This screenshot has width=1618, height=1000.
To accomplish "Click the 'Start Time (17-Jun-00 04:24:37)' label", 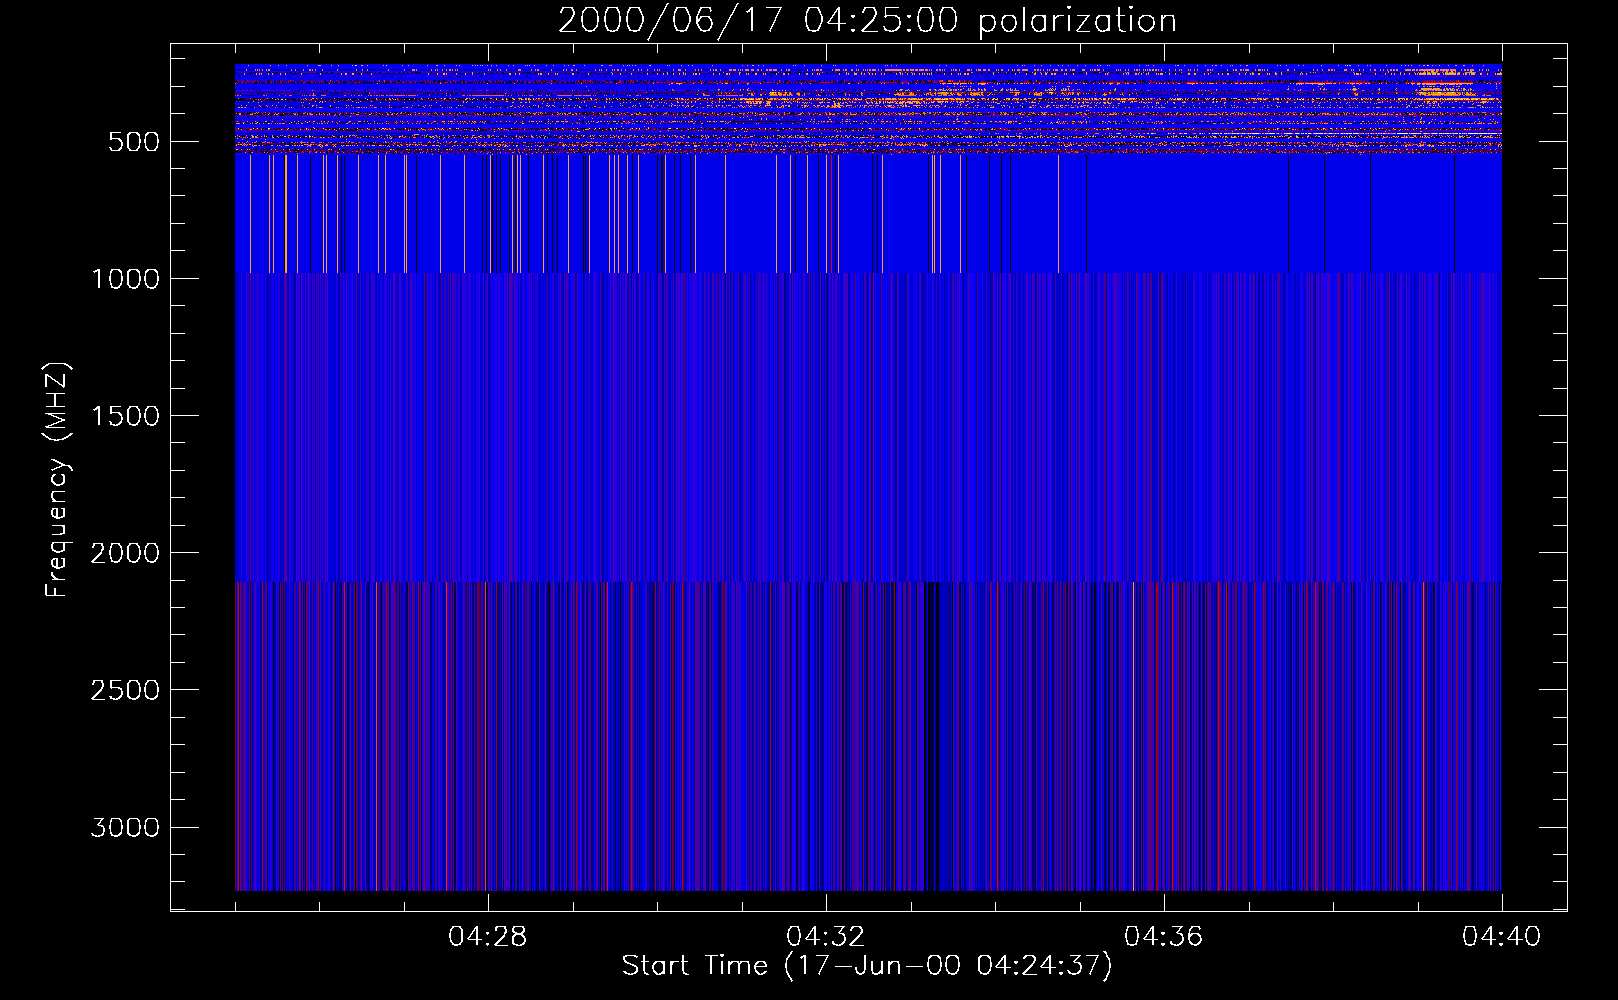I will tap(867, 966).
